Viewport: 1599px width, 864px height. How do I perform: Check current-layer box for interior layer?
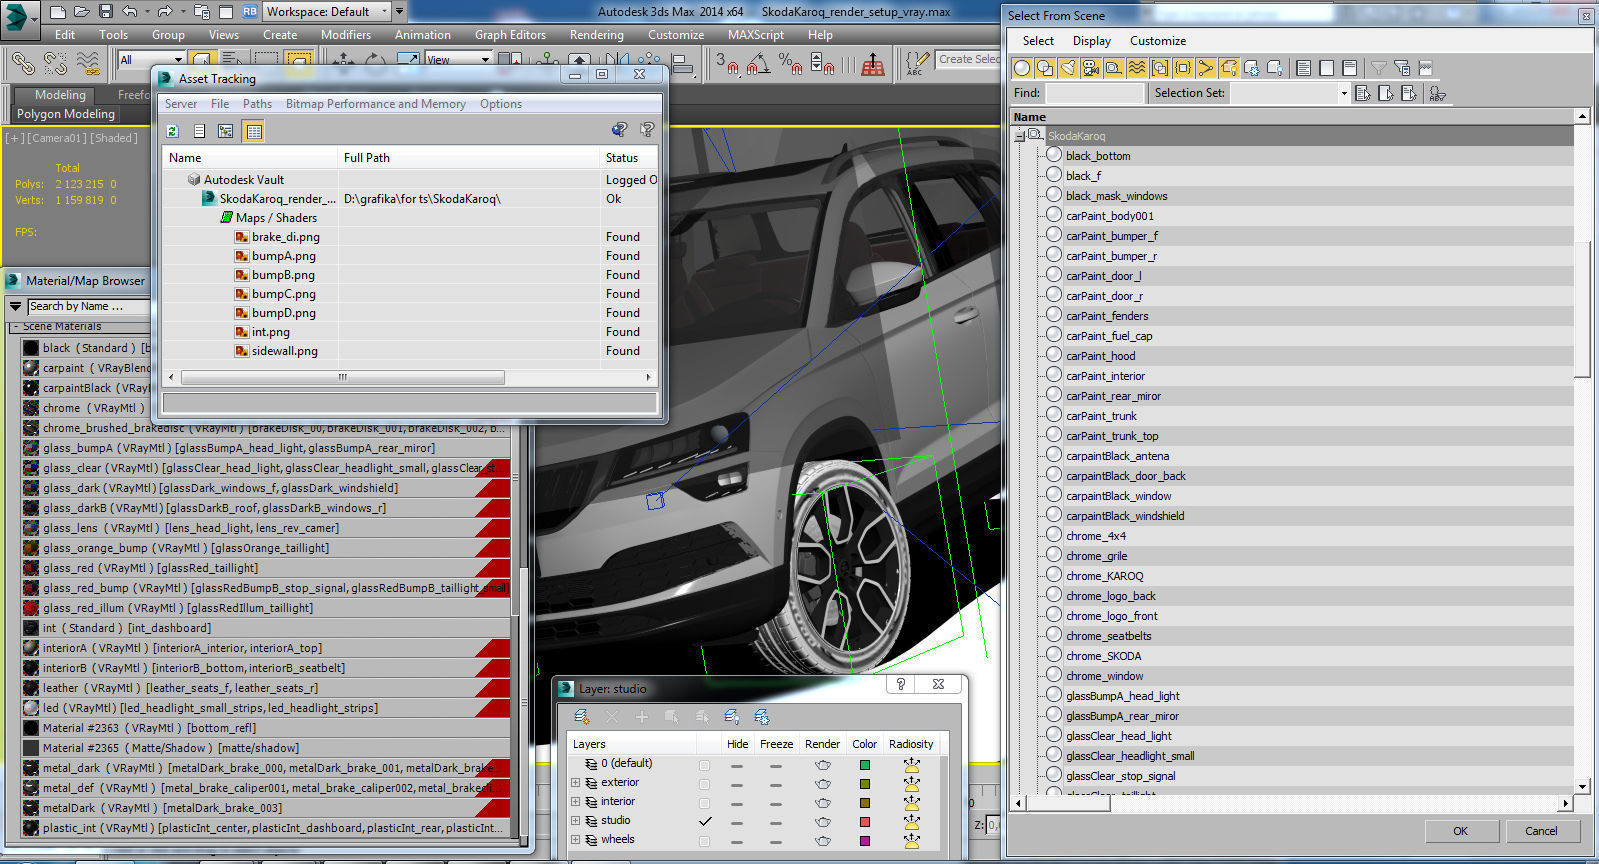click(x=705, y=802)
